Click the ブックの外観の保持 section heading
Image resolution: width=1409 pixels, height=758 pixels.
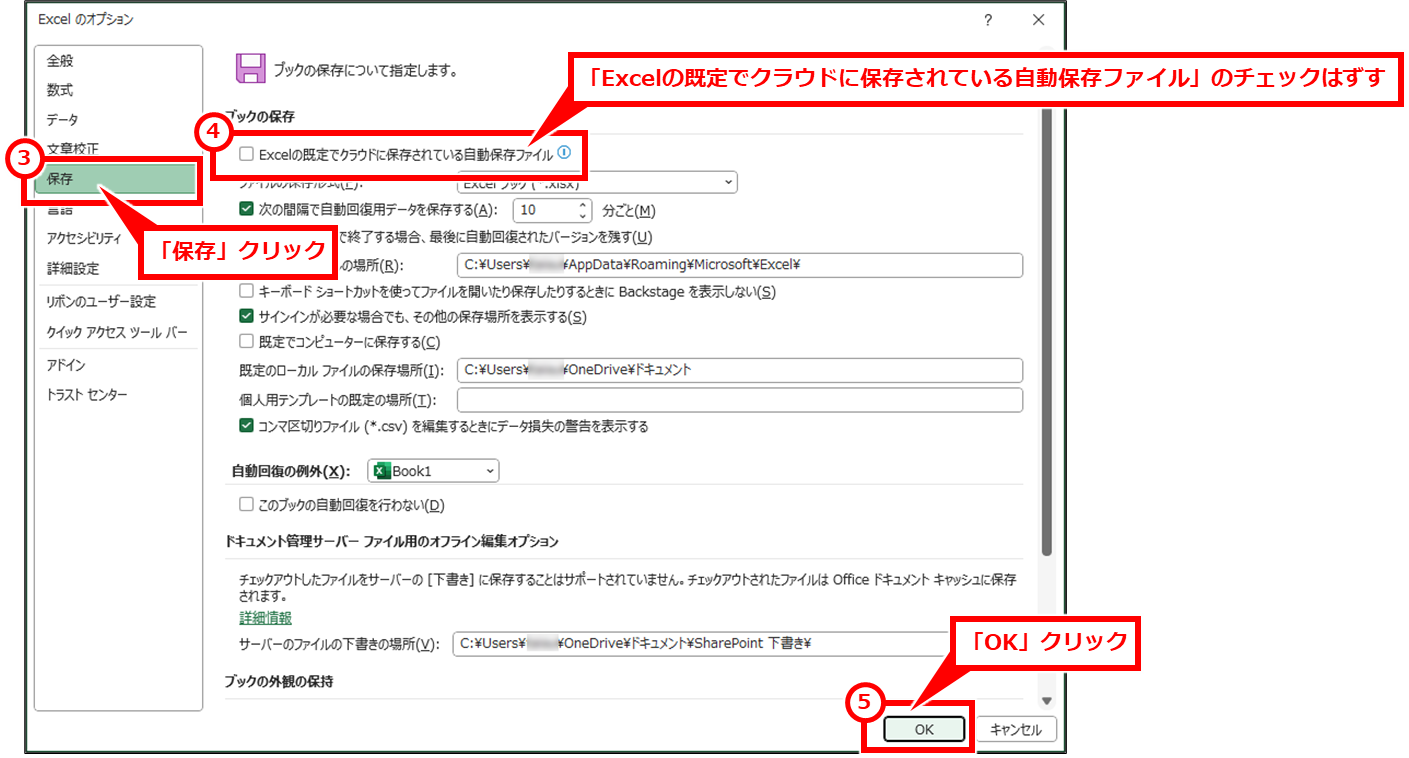(279, 682)
